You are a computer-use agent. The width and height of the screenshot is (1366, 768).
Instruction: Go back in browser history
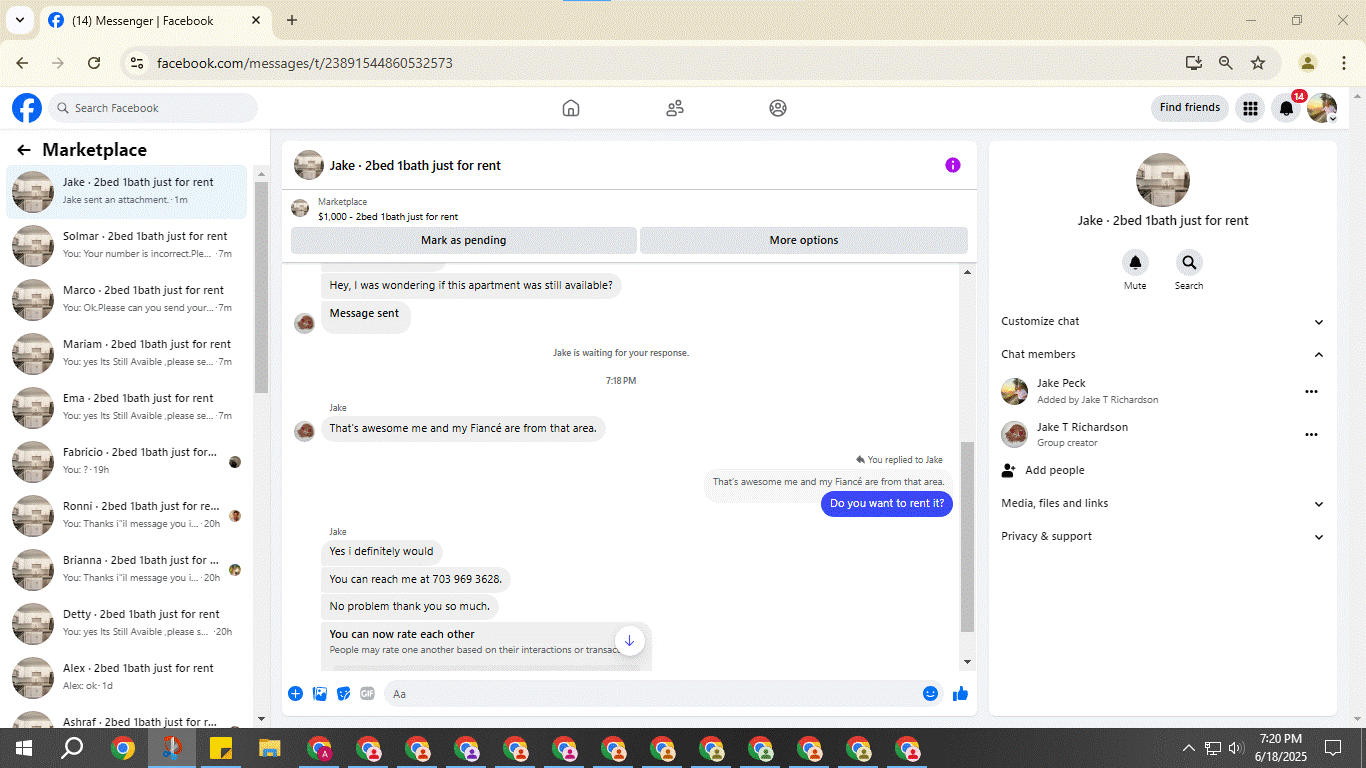pyautogui.click(x=22, y=63)
